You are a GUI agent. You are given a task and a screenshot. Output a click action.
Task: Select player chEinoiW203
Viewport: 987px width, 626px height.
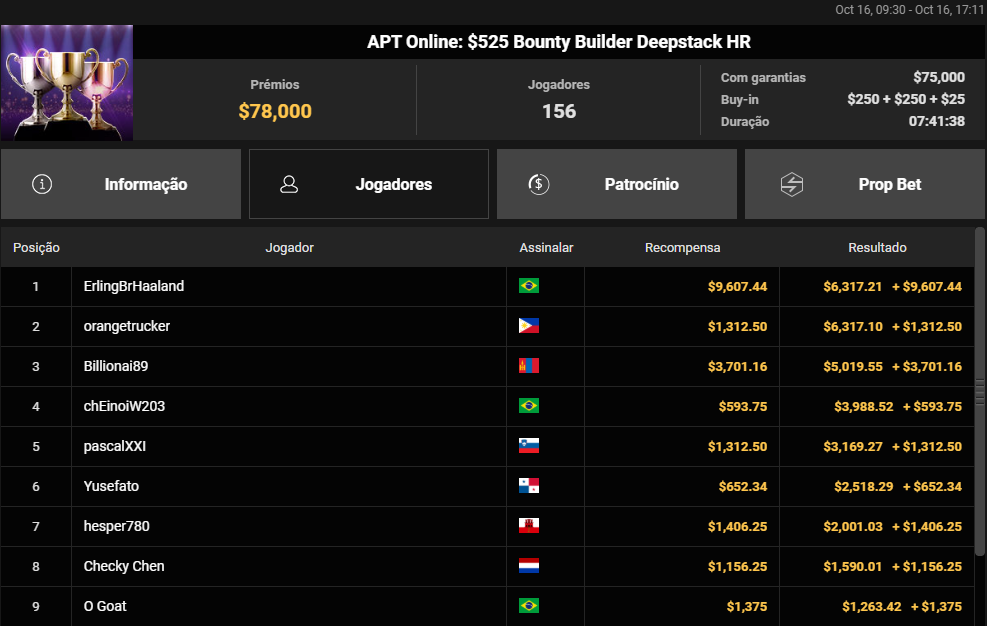point(124,406)
